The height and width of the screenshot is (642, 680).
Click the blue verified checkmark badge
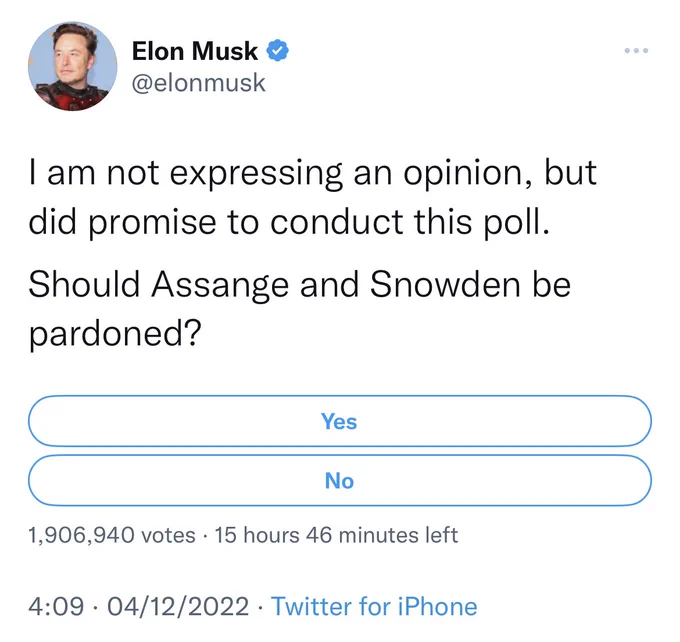(277, 51)
